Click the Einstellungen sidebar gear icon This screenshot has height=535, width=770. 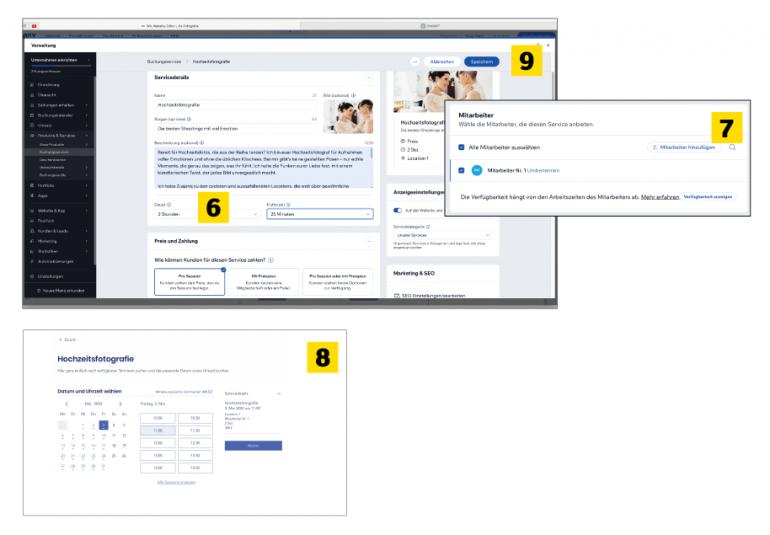[32, 277]
